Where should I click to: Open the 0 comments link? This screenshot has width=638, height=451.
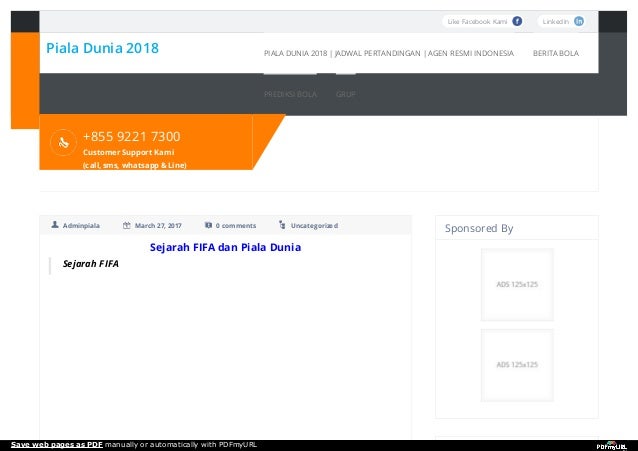click(x=236, y=226)
